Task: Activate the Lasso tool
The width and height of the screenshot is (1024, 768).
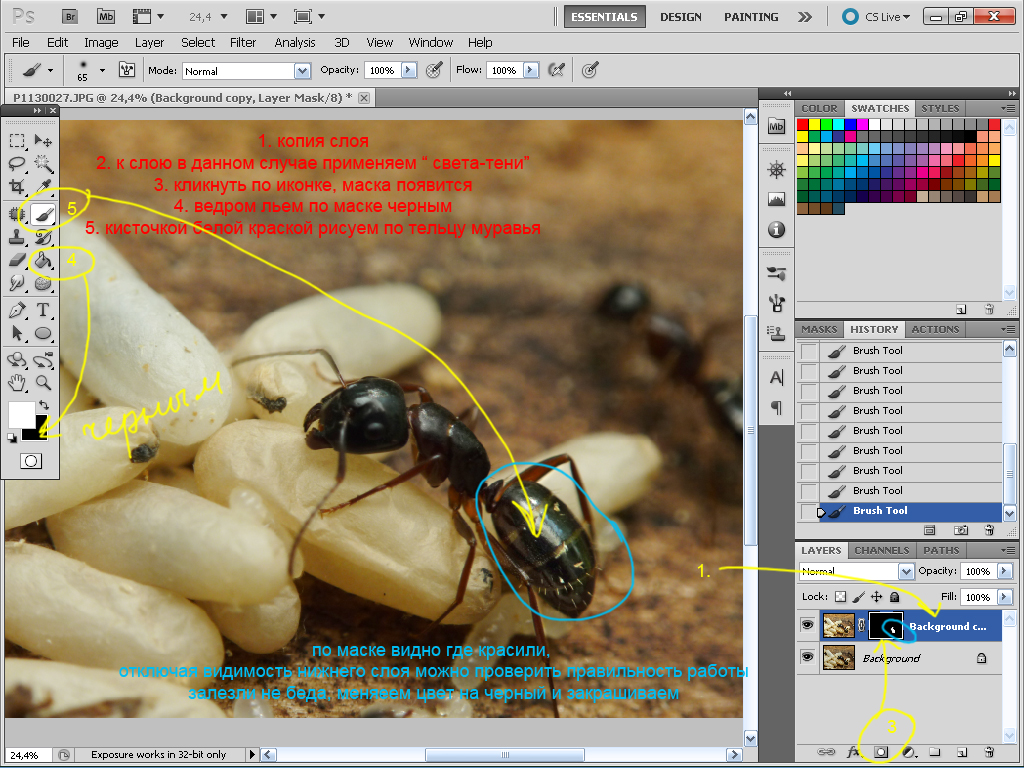Action: coord(17,164)
